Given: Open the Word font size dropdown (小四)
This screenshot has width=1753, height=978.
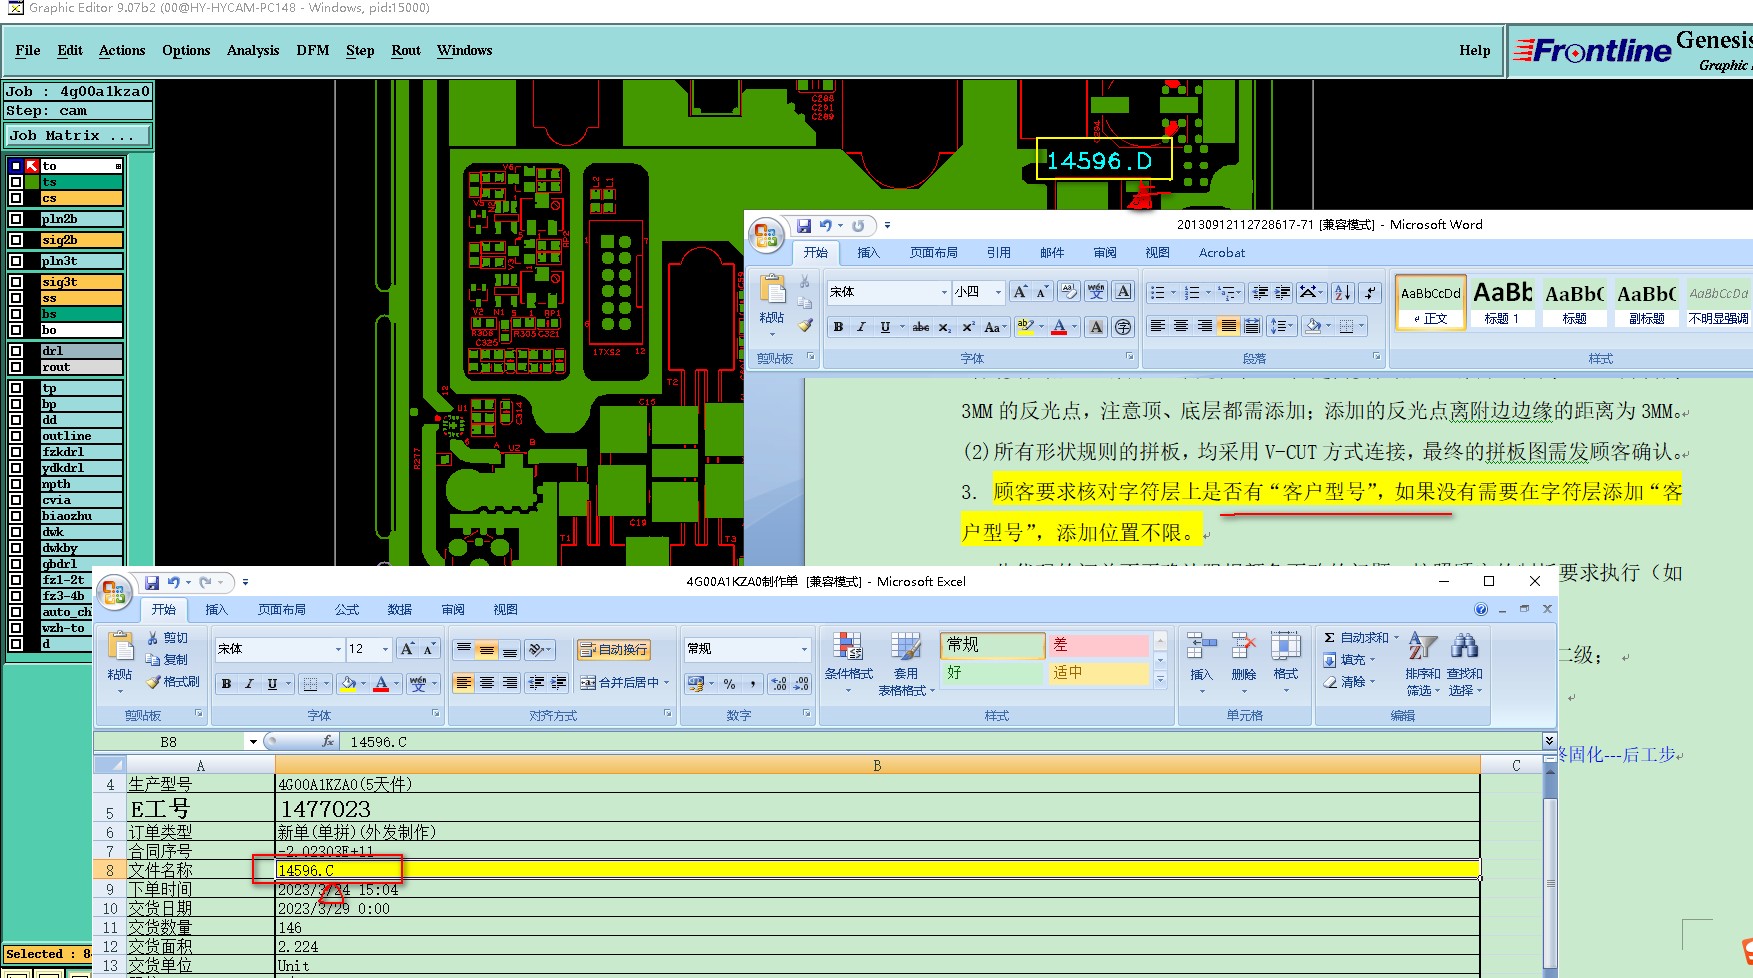Looking at the screenshot, I should [998, 292].
